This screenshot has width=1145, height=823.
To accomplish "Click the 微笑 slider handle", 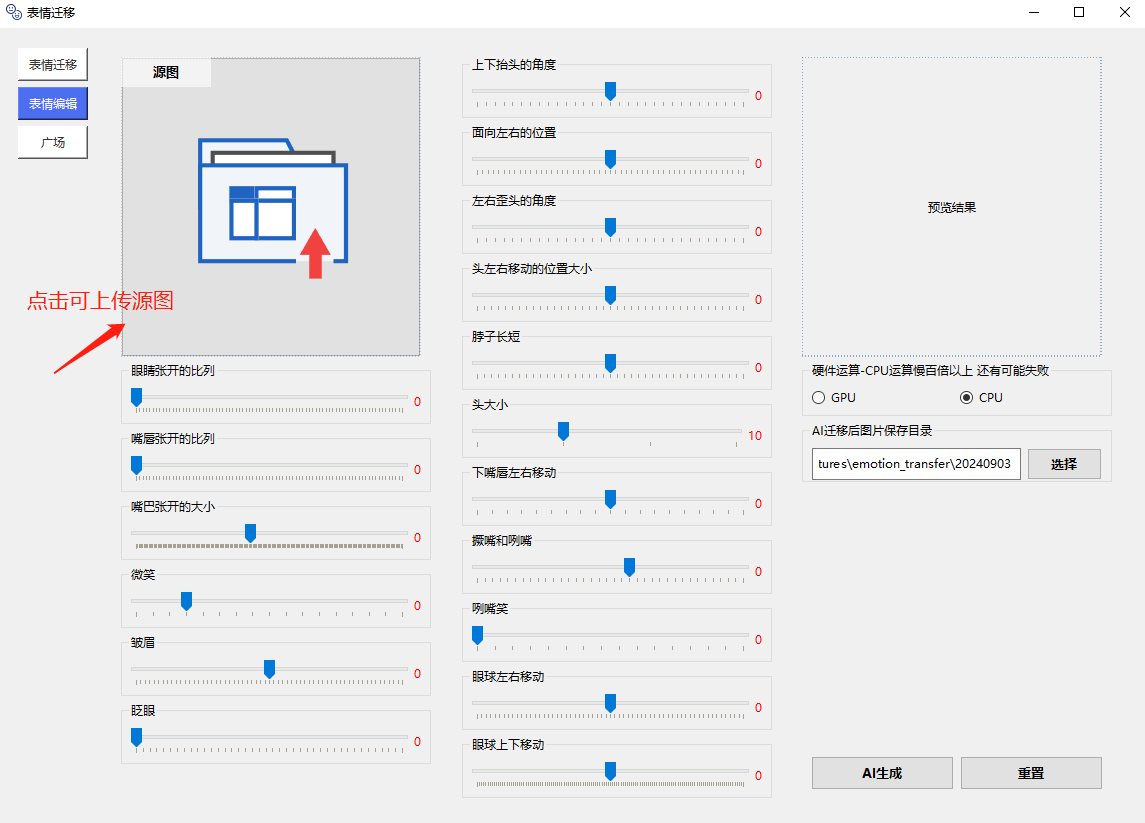I will tap(186, 601).
